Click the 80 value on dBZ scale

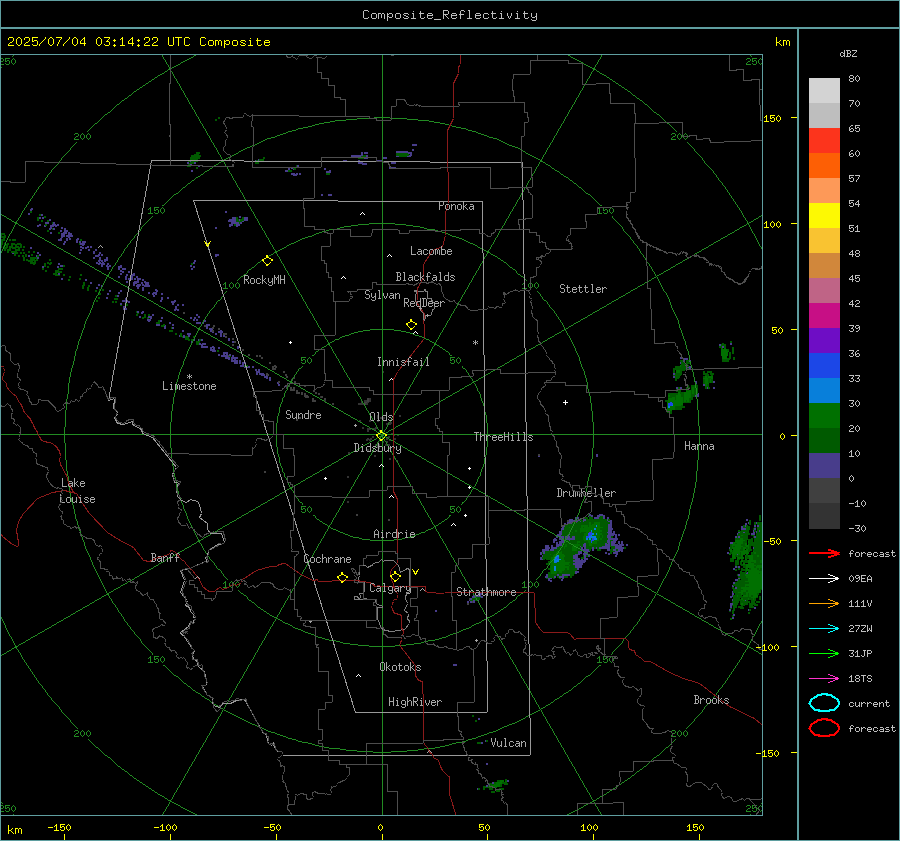(854, 79)
